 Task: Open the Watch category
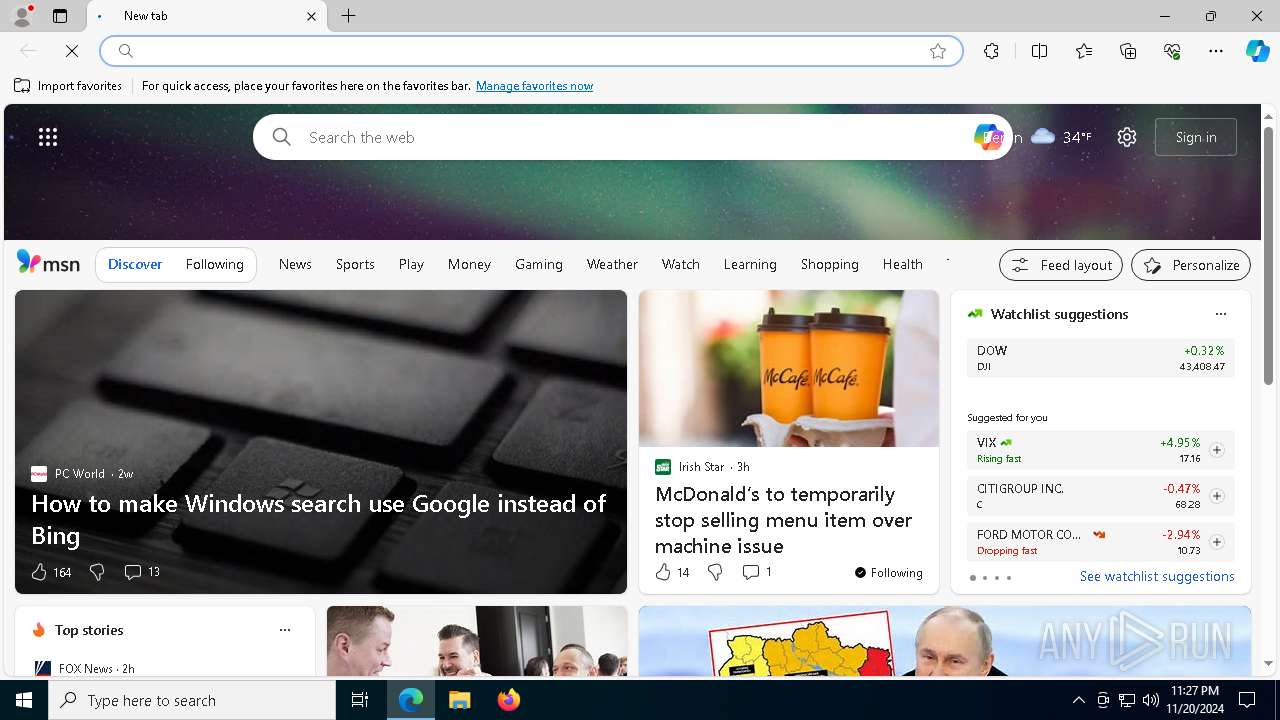(681, 264)
